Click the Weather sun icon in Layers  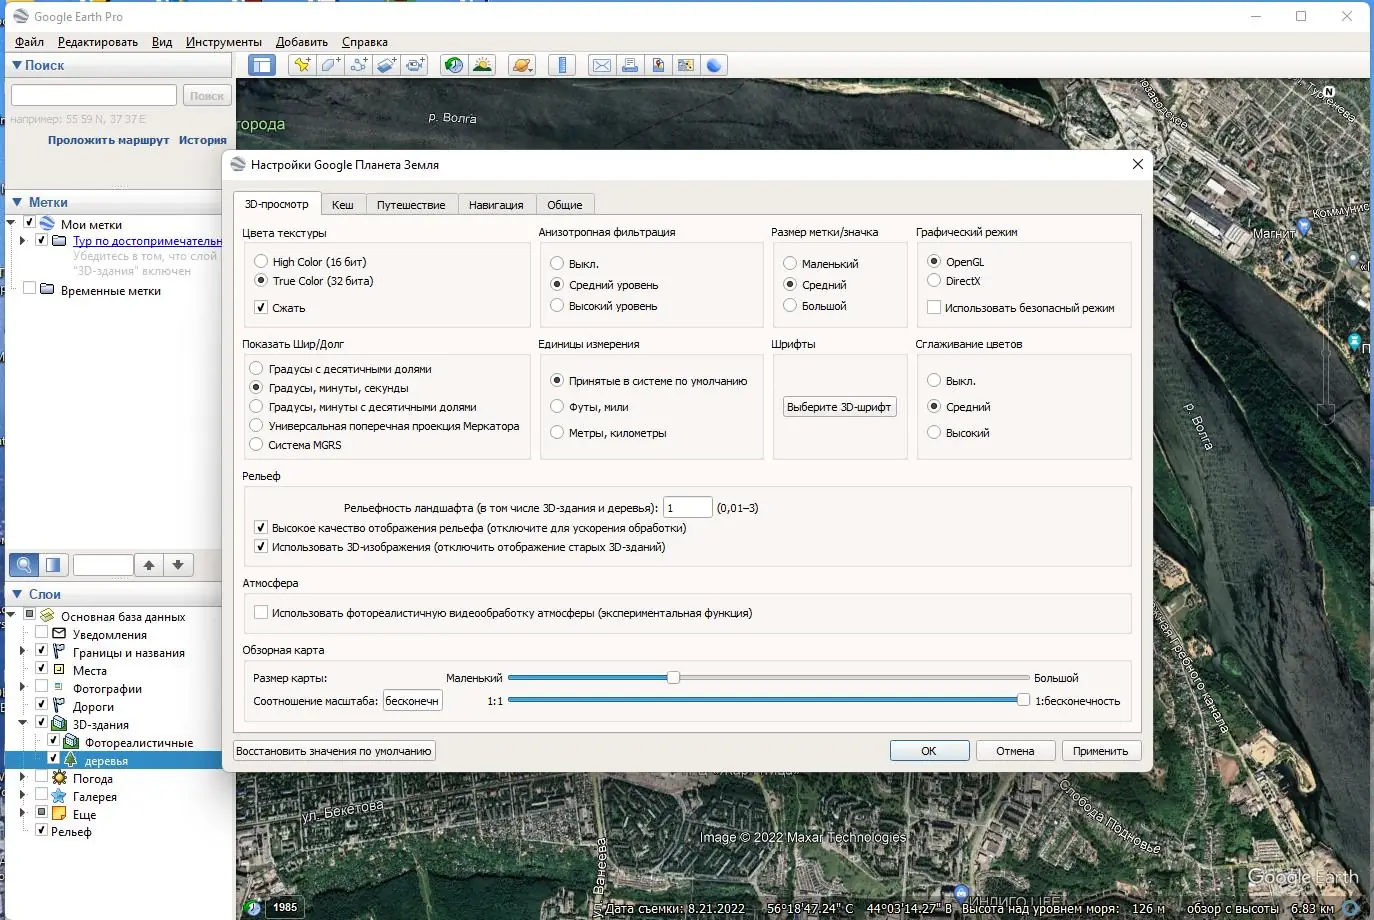click(59, 778)
